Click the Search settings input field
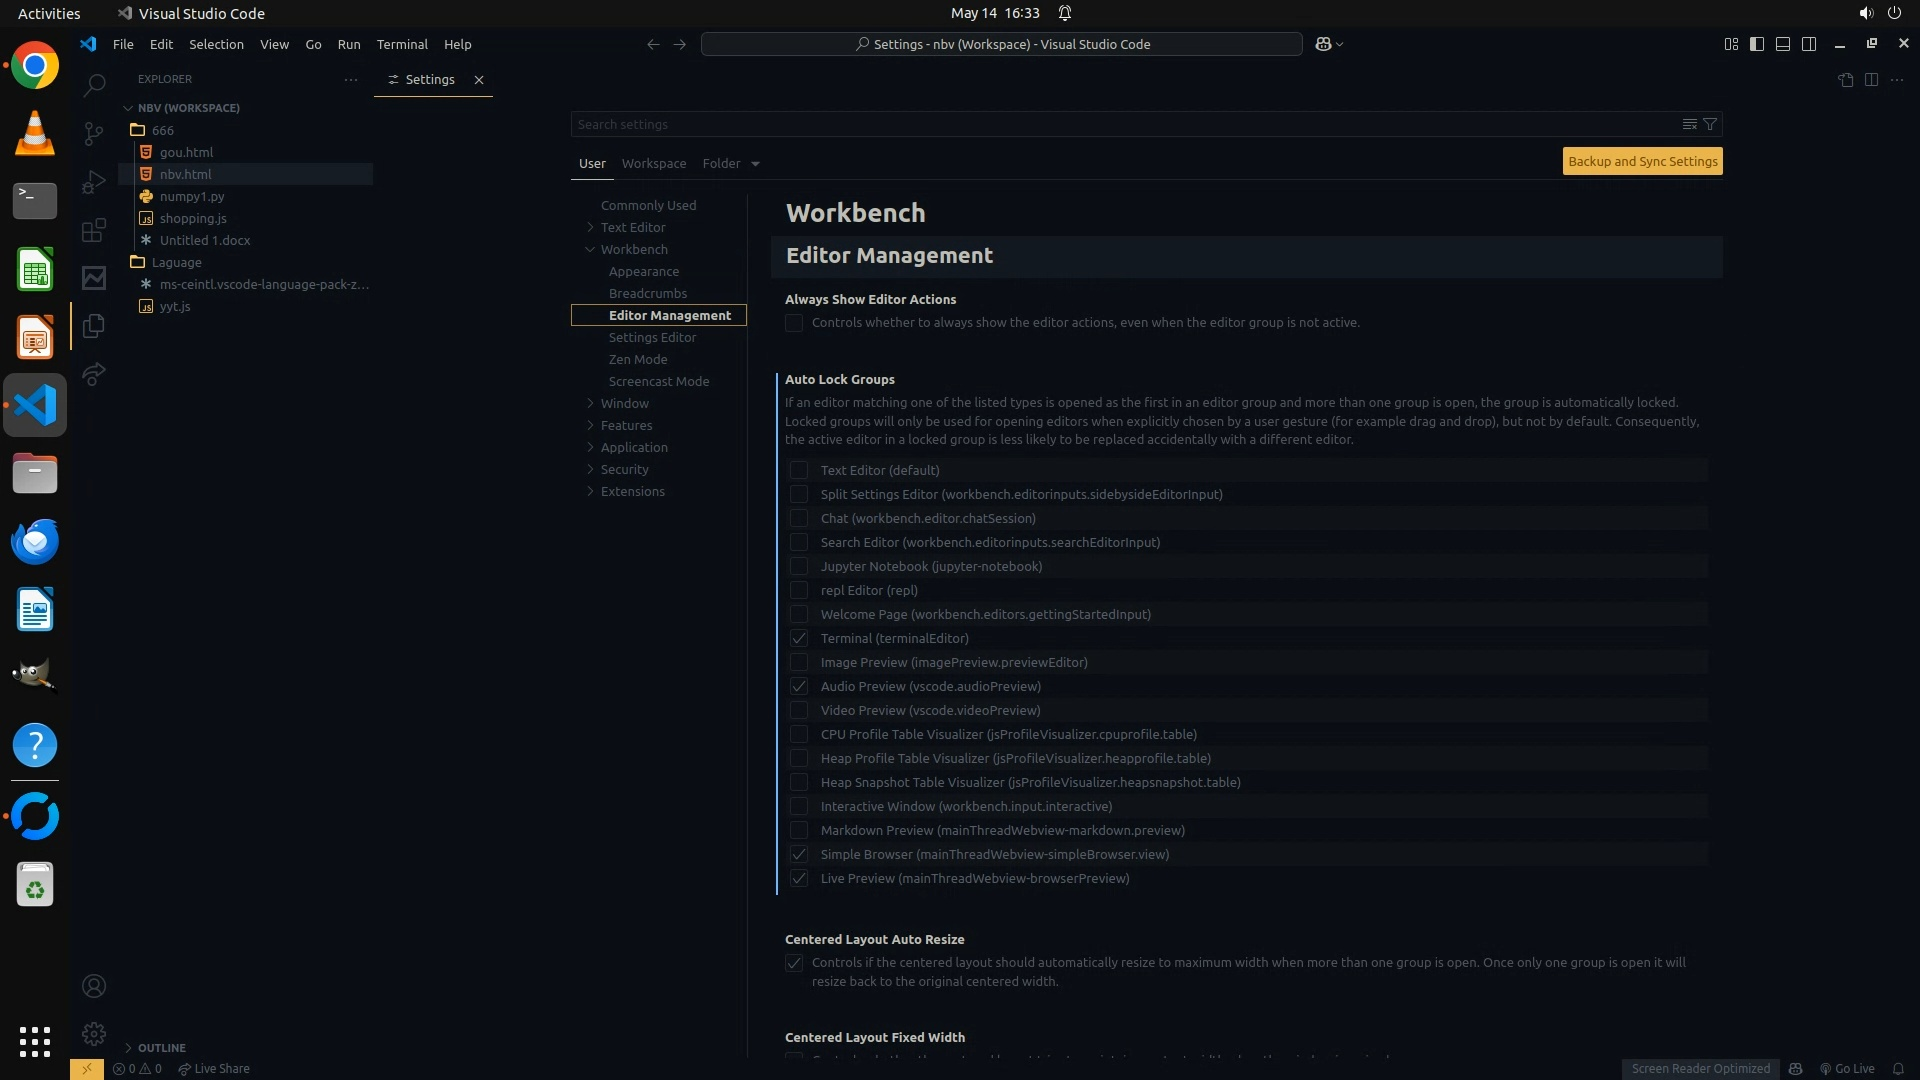The image size is (1920, 1080). [1120, 124]
